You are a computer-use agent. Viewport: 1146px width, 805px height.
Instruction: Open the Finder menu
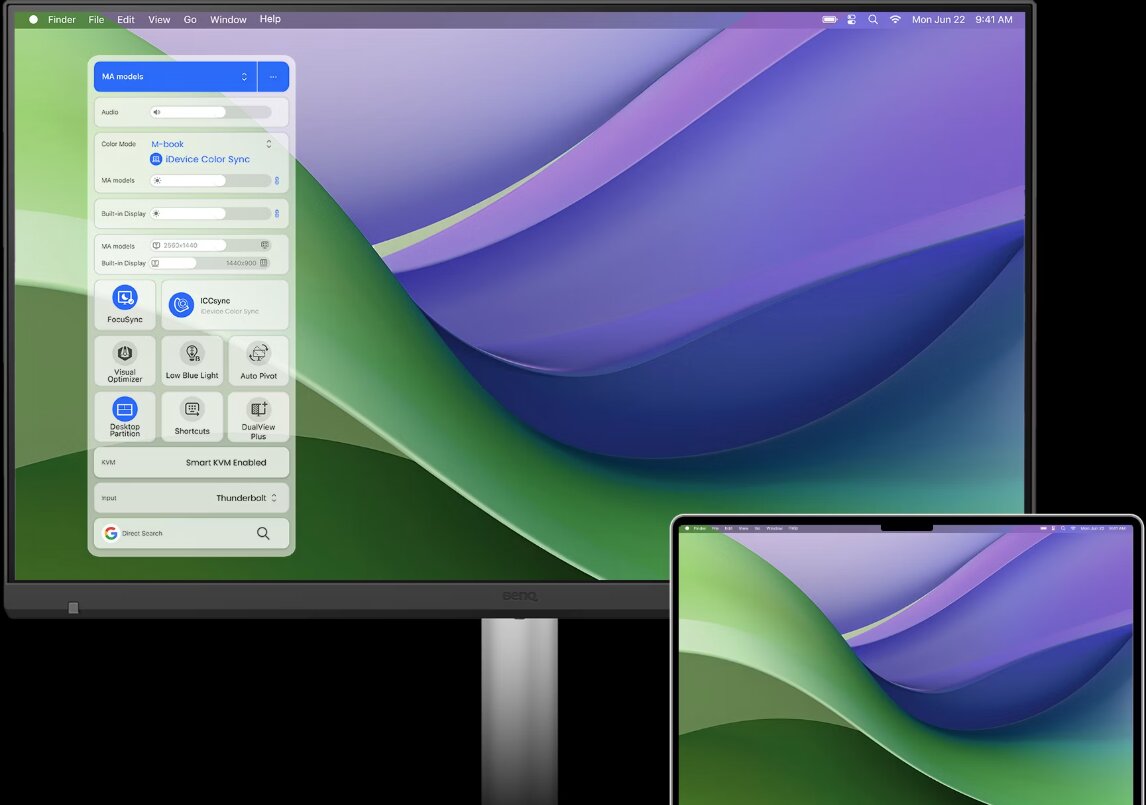point(62,20)
